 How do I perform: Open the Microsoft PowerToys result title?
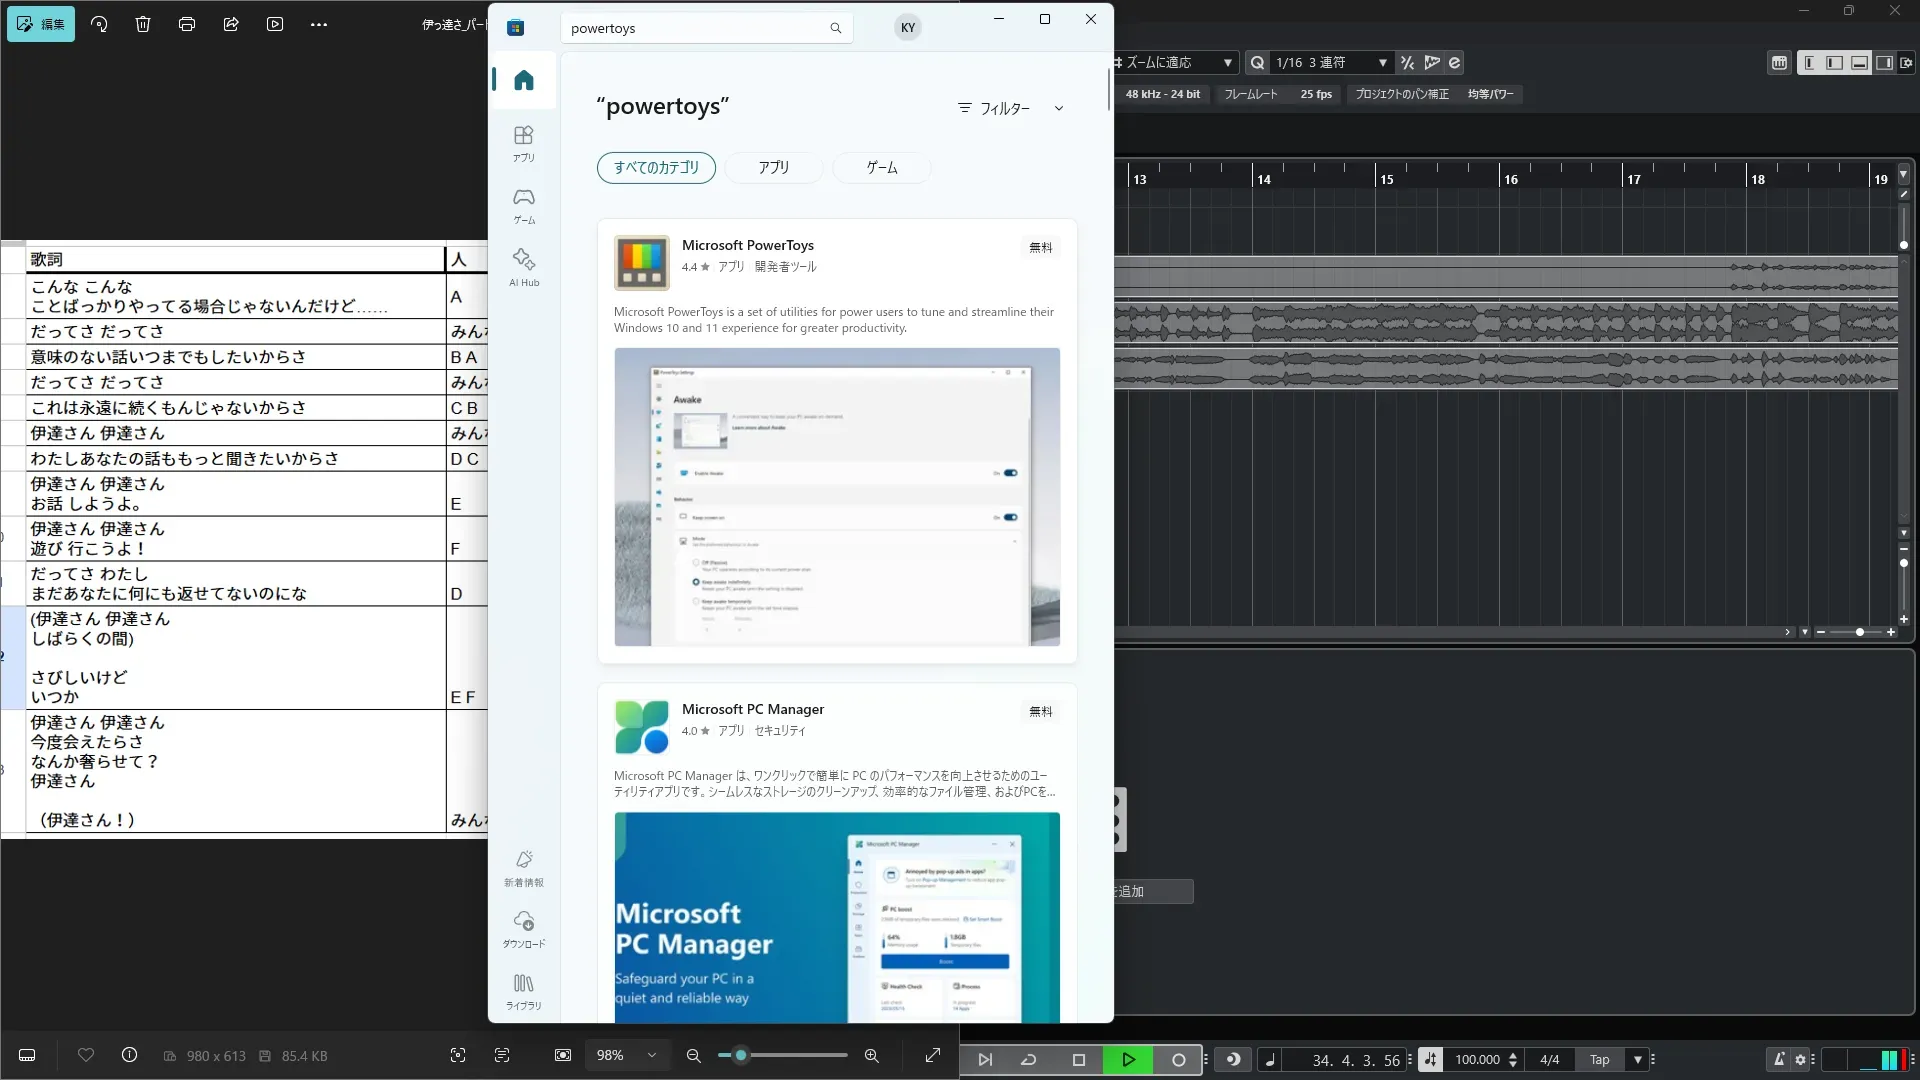pyautogui.click(x=747, y=245)
